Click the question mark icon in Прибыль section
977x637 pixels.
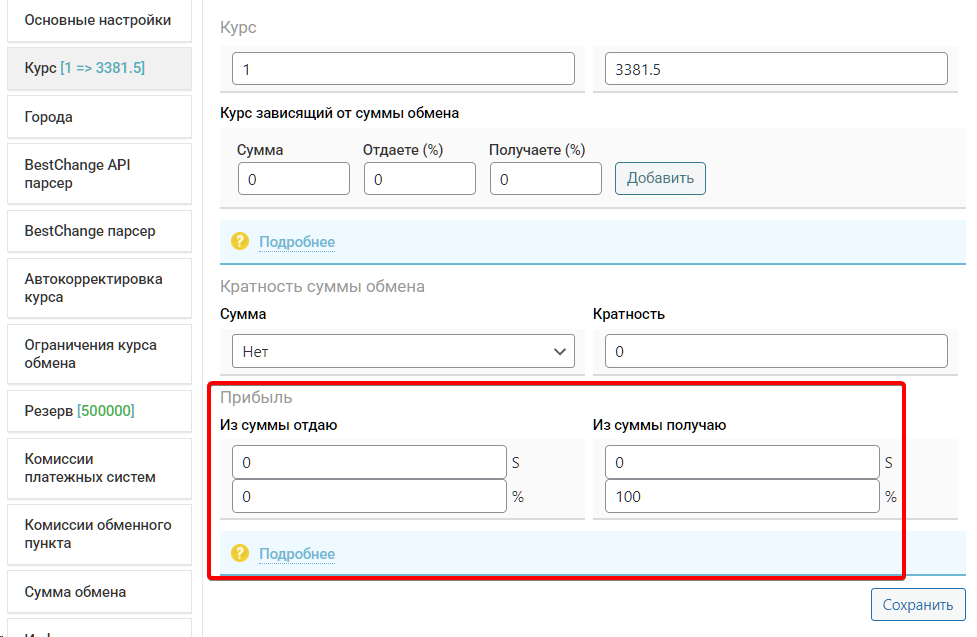tap(239, 553)
